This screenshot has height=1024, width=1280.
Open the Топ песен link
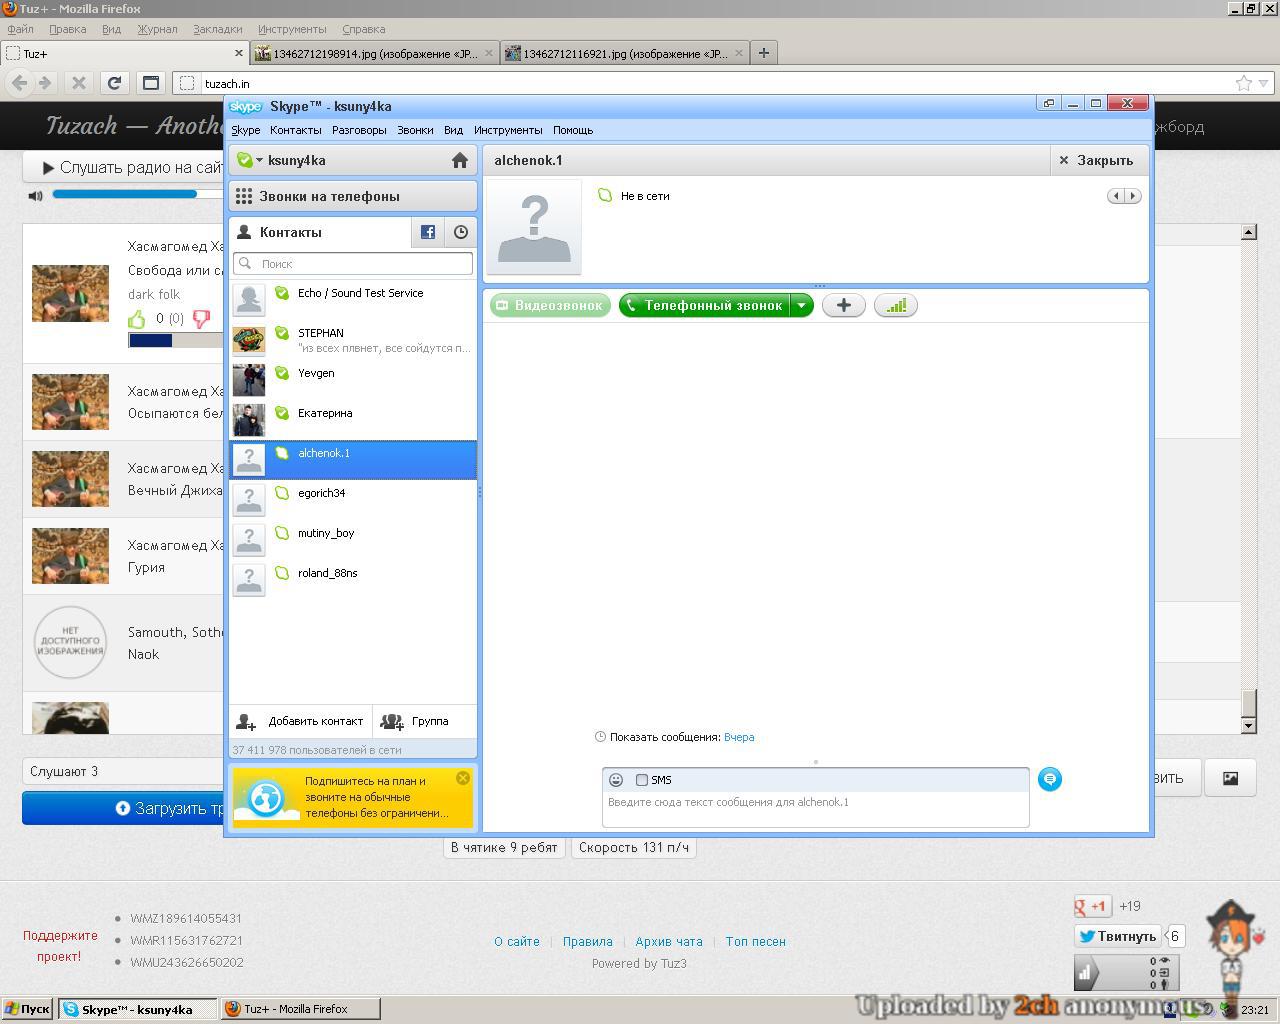point(756,941)
